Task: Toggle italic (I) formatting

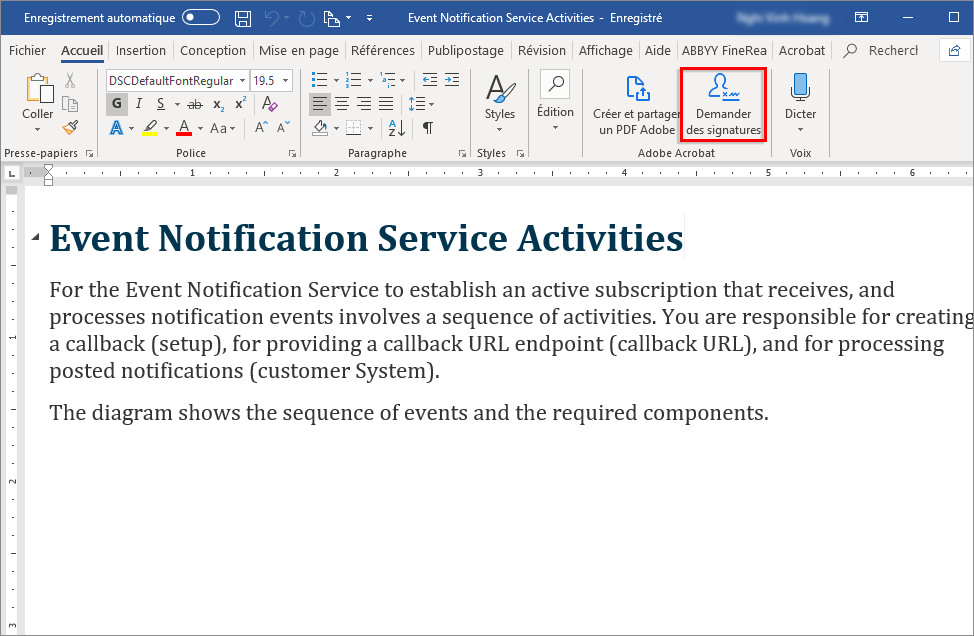Action: point(139,104)
